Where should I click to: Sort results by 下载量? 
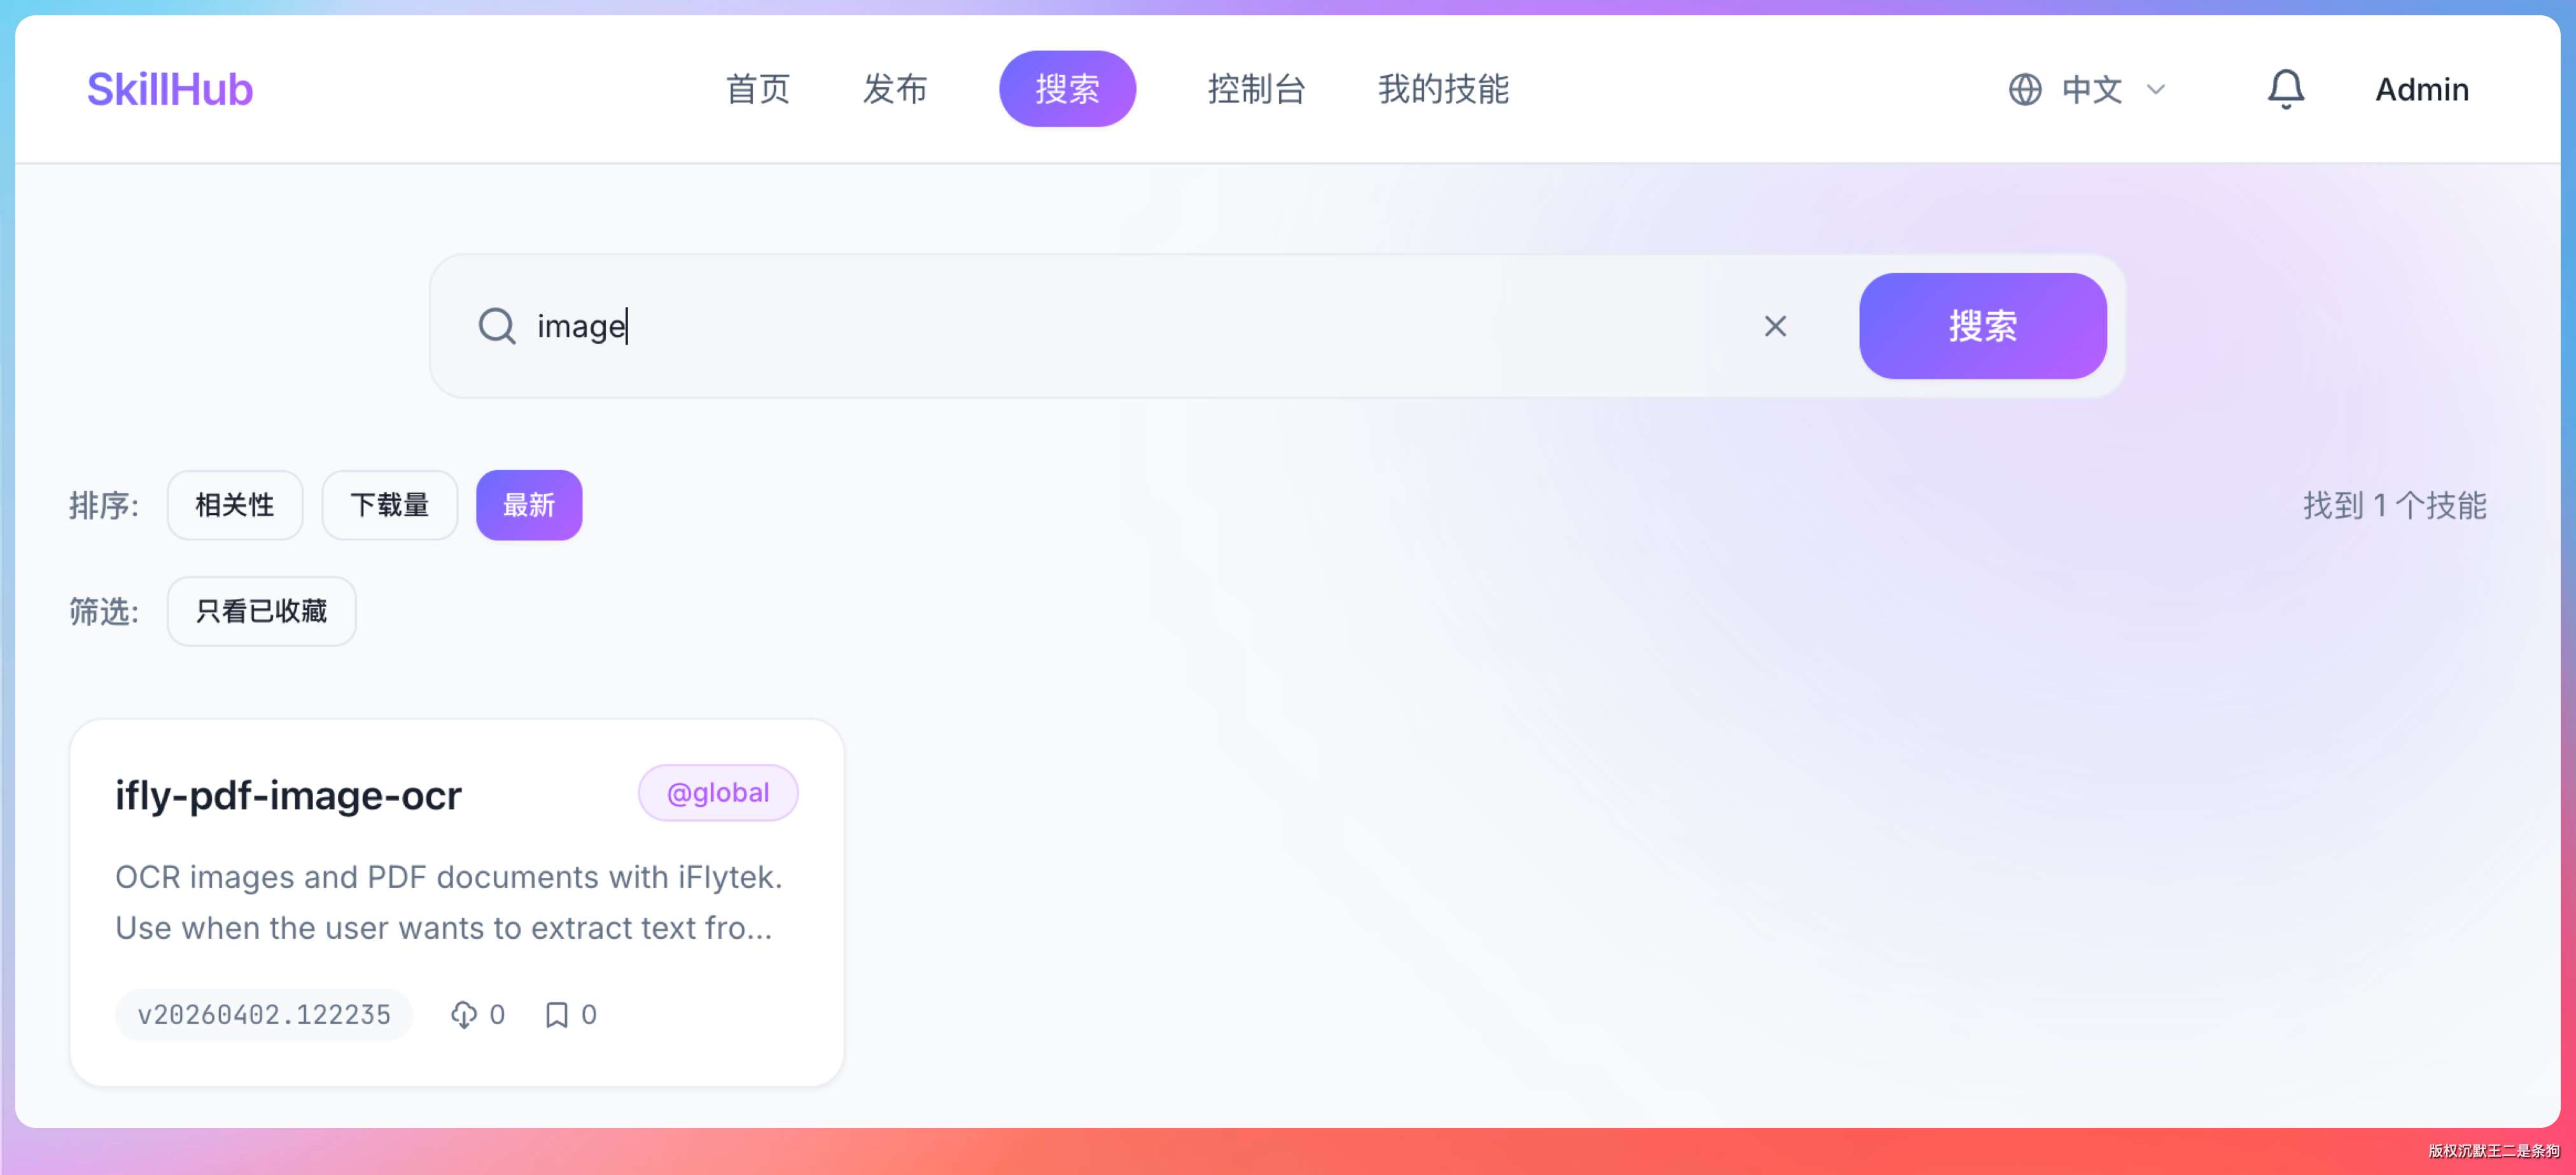pyautogui.click(x=389, y=505)
